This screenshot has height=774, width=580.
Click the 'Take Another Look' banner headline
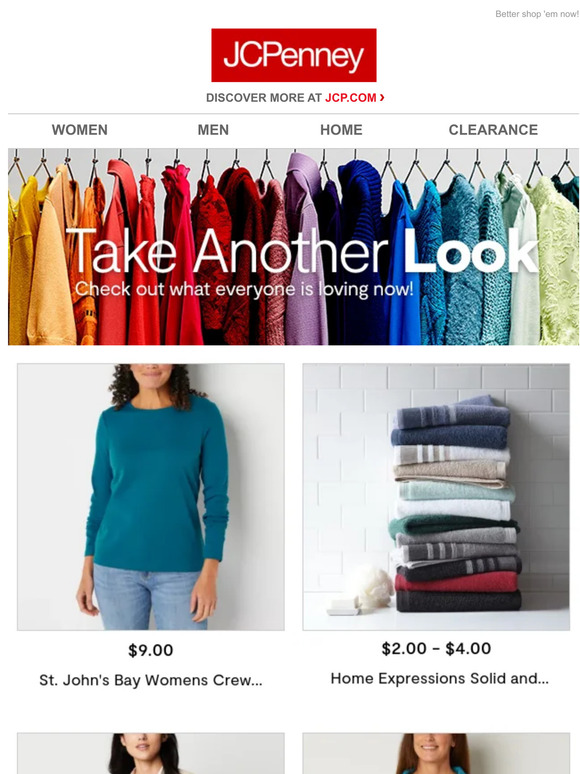tap(302, 251)
